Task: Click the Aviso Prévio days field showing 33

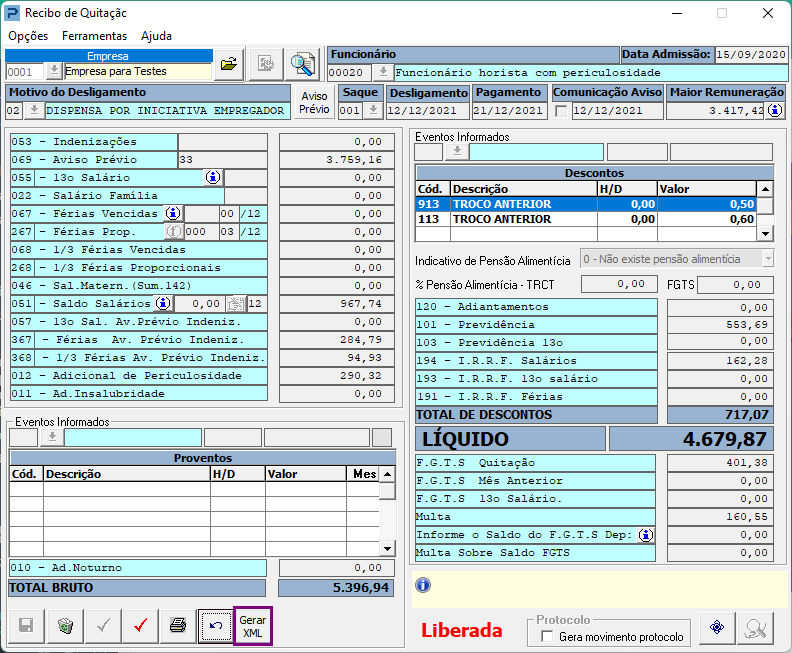Action: point(222,160)
